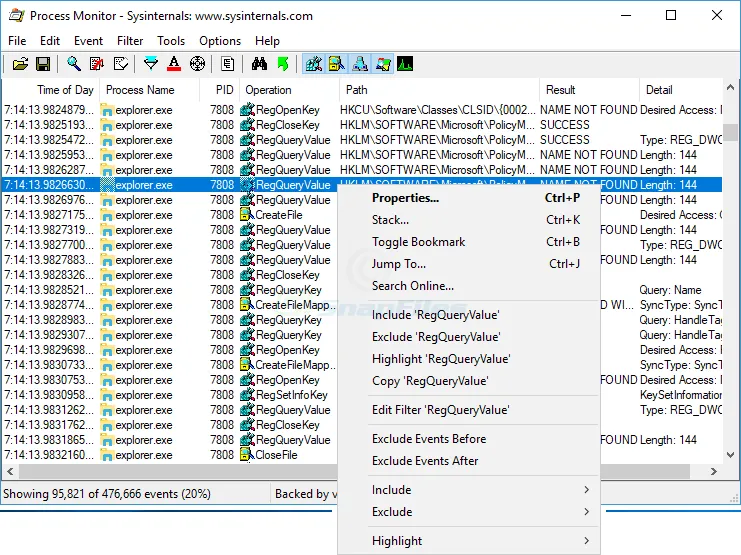Open a saved log with the Open toolbar icon

pos(20,64)
